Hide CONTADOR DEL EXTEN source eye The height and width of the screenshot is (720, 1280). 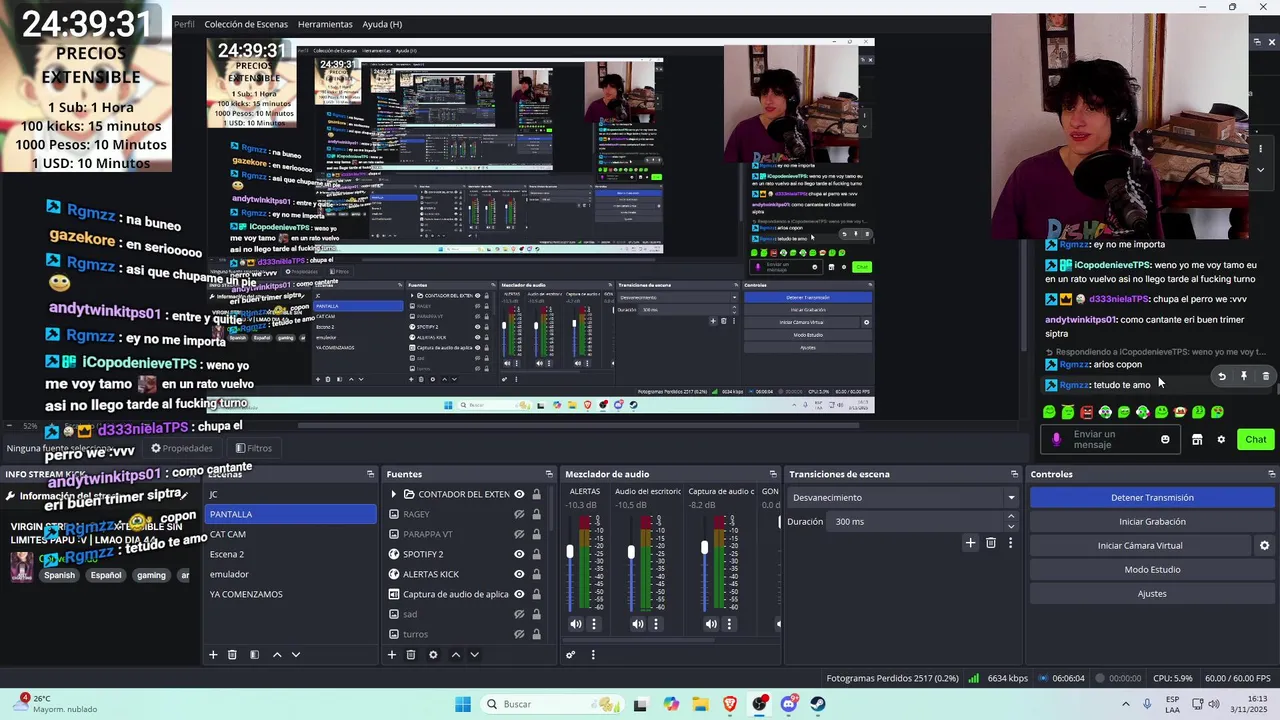tap(519, 494)
